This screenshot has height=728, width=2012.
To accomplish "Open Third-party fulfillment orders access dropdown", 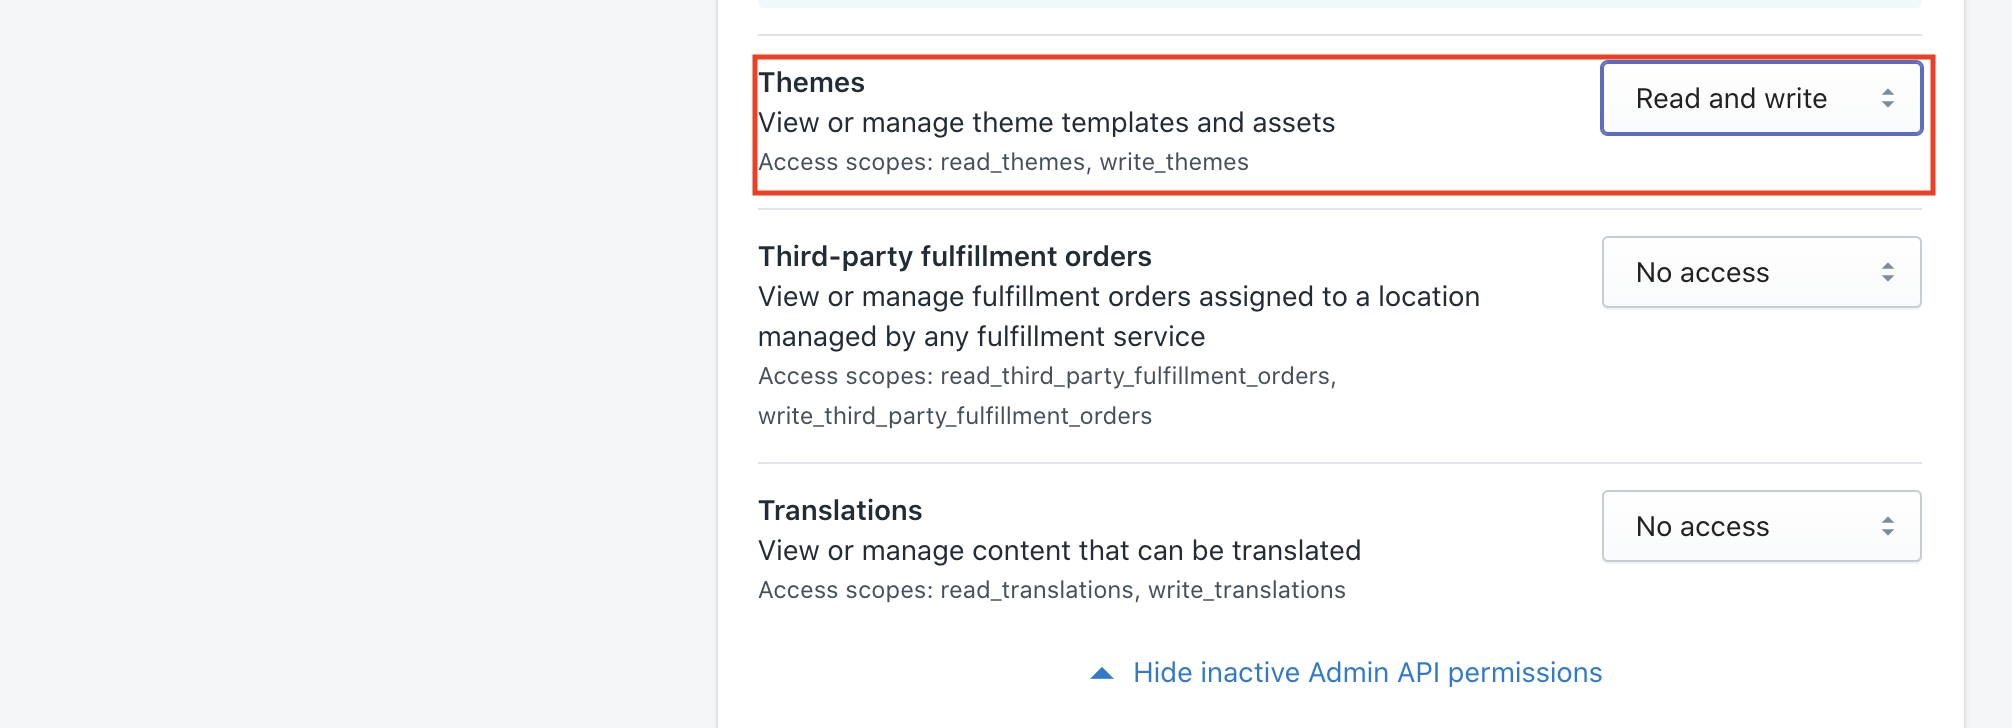I will tap(1760, 272).
